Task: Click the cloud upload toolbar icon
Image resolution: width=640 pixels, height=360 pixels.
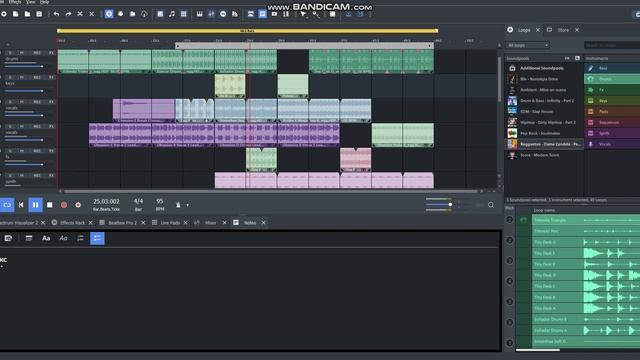Action: click(144, 14)
